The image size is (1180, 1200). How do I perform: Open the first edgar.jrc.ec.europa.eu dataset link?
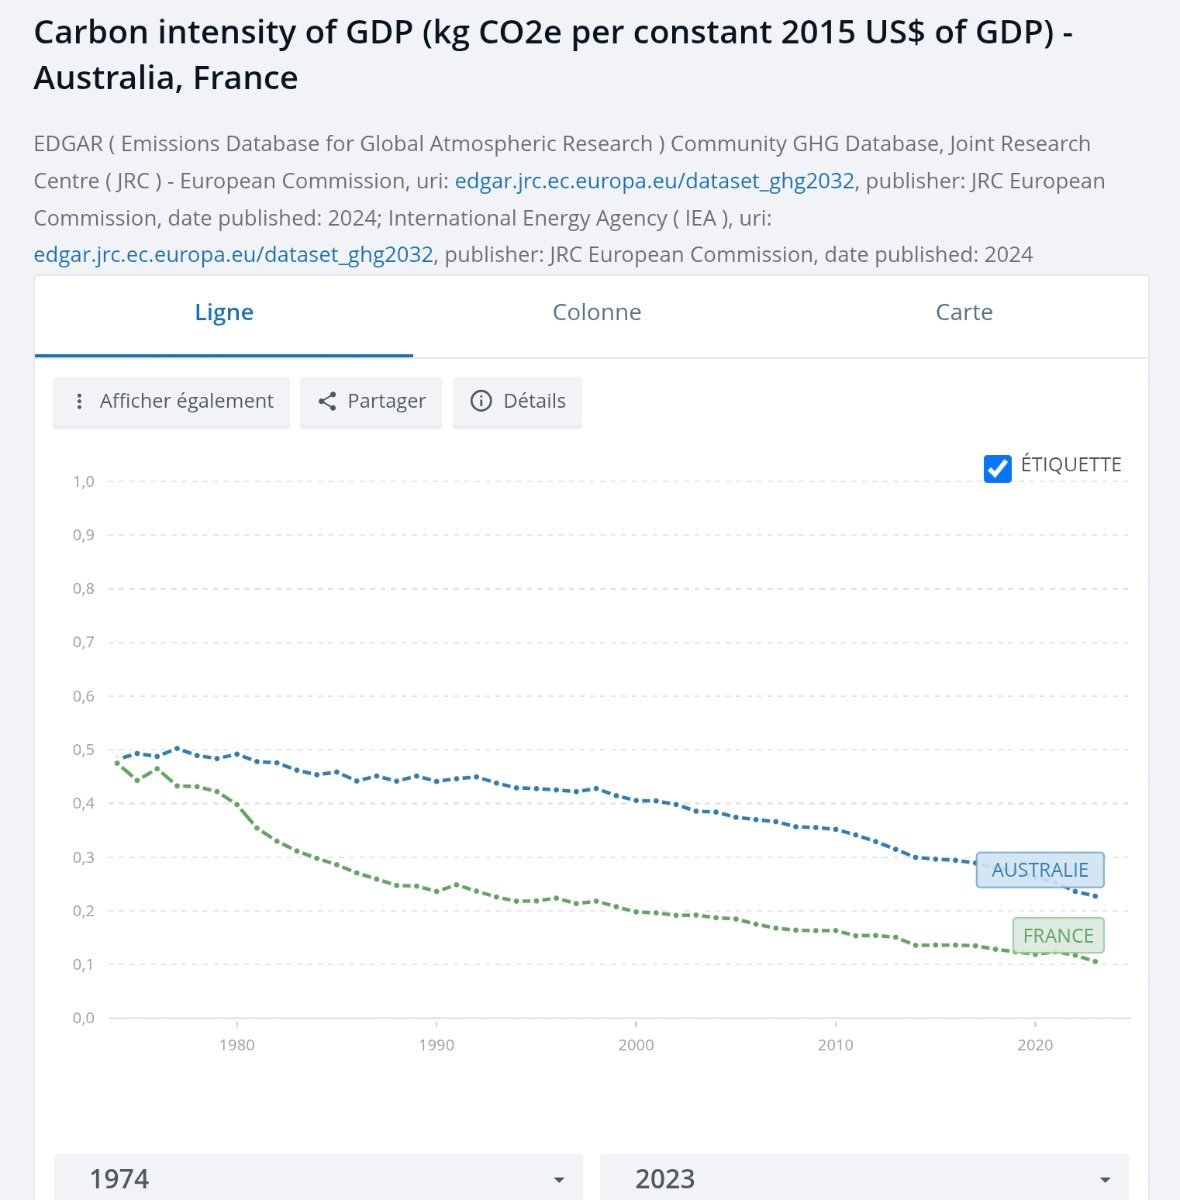[x=654, y=182]
